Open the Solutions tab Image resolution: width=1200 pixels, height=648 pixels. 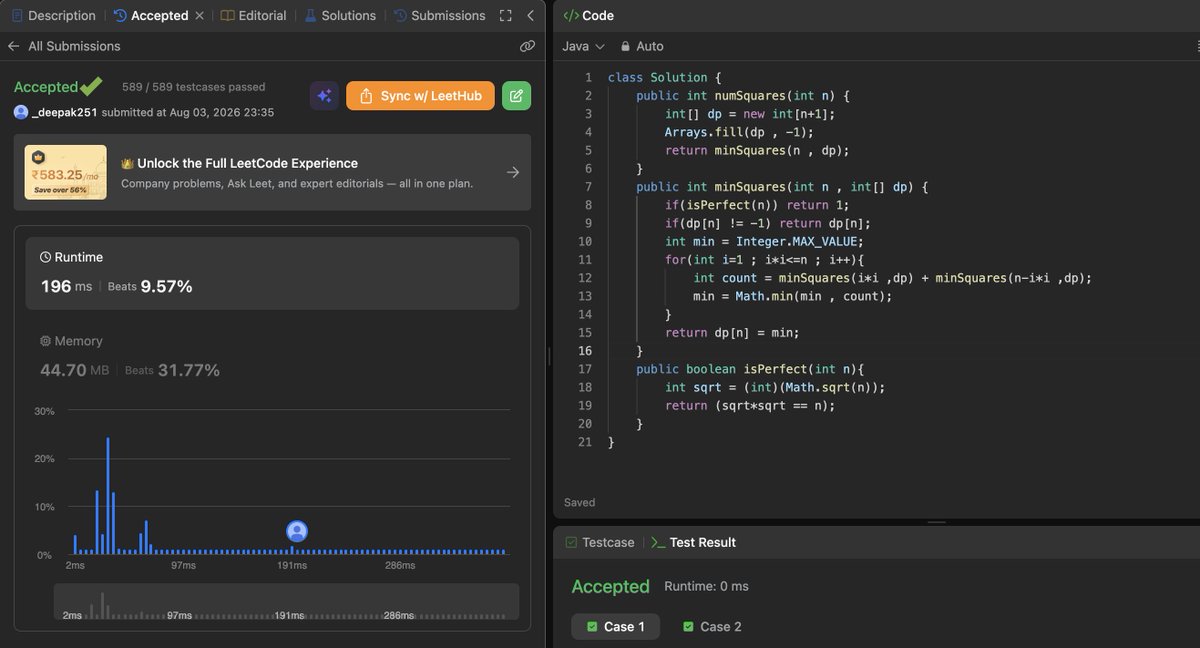(x=340, y=16)
